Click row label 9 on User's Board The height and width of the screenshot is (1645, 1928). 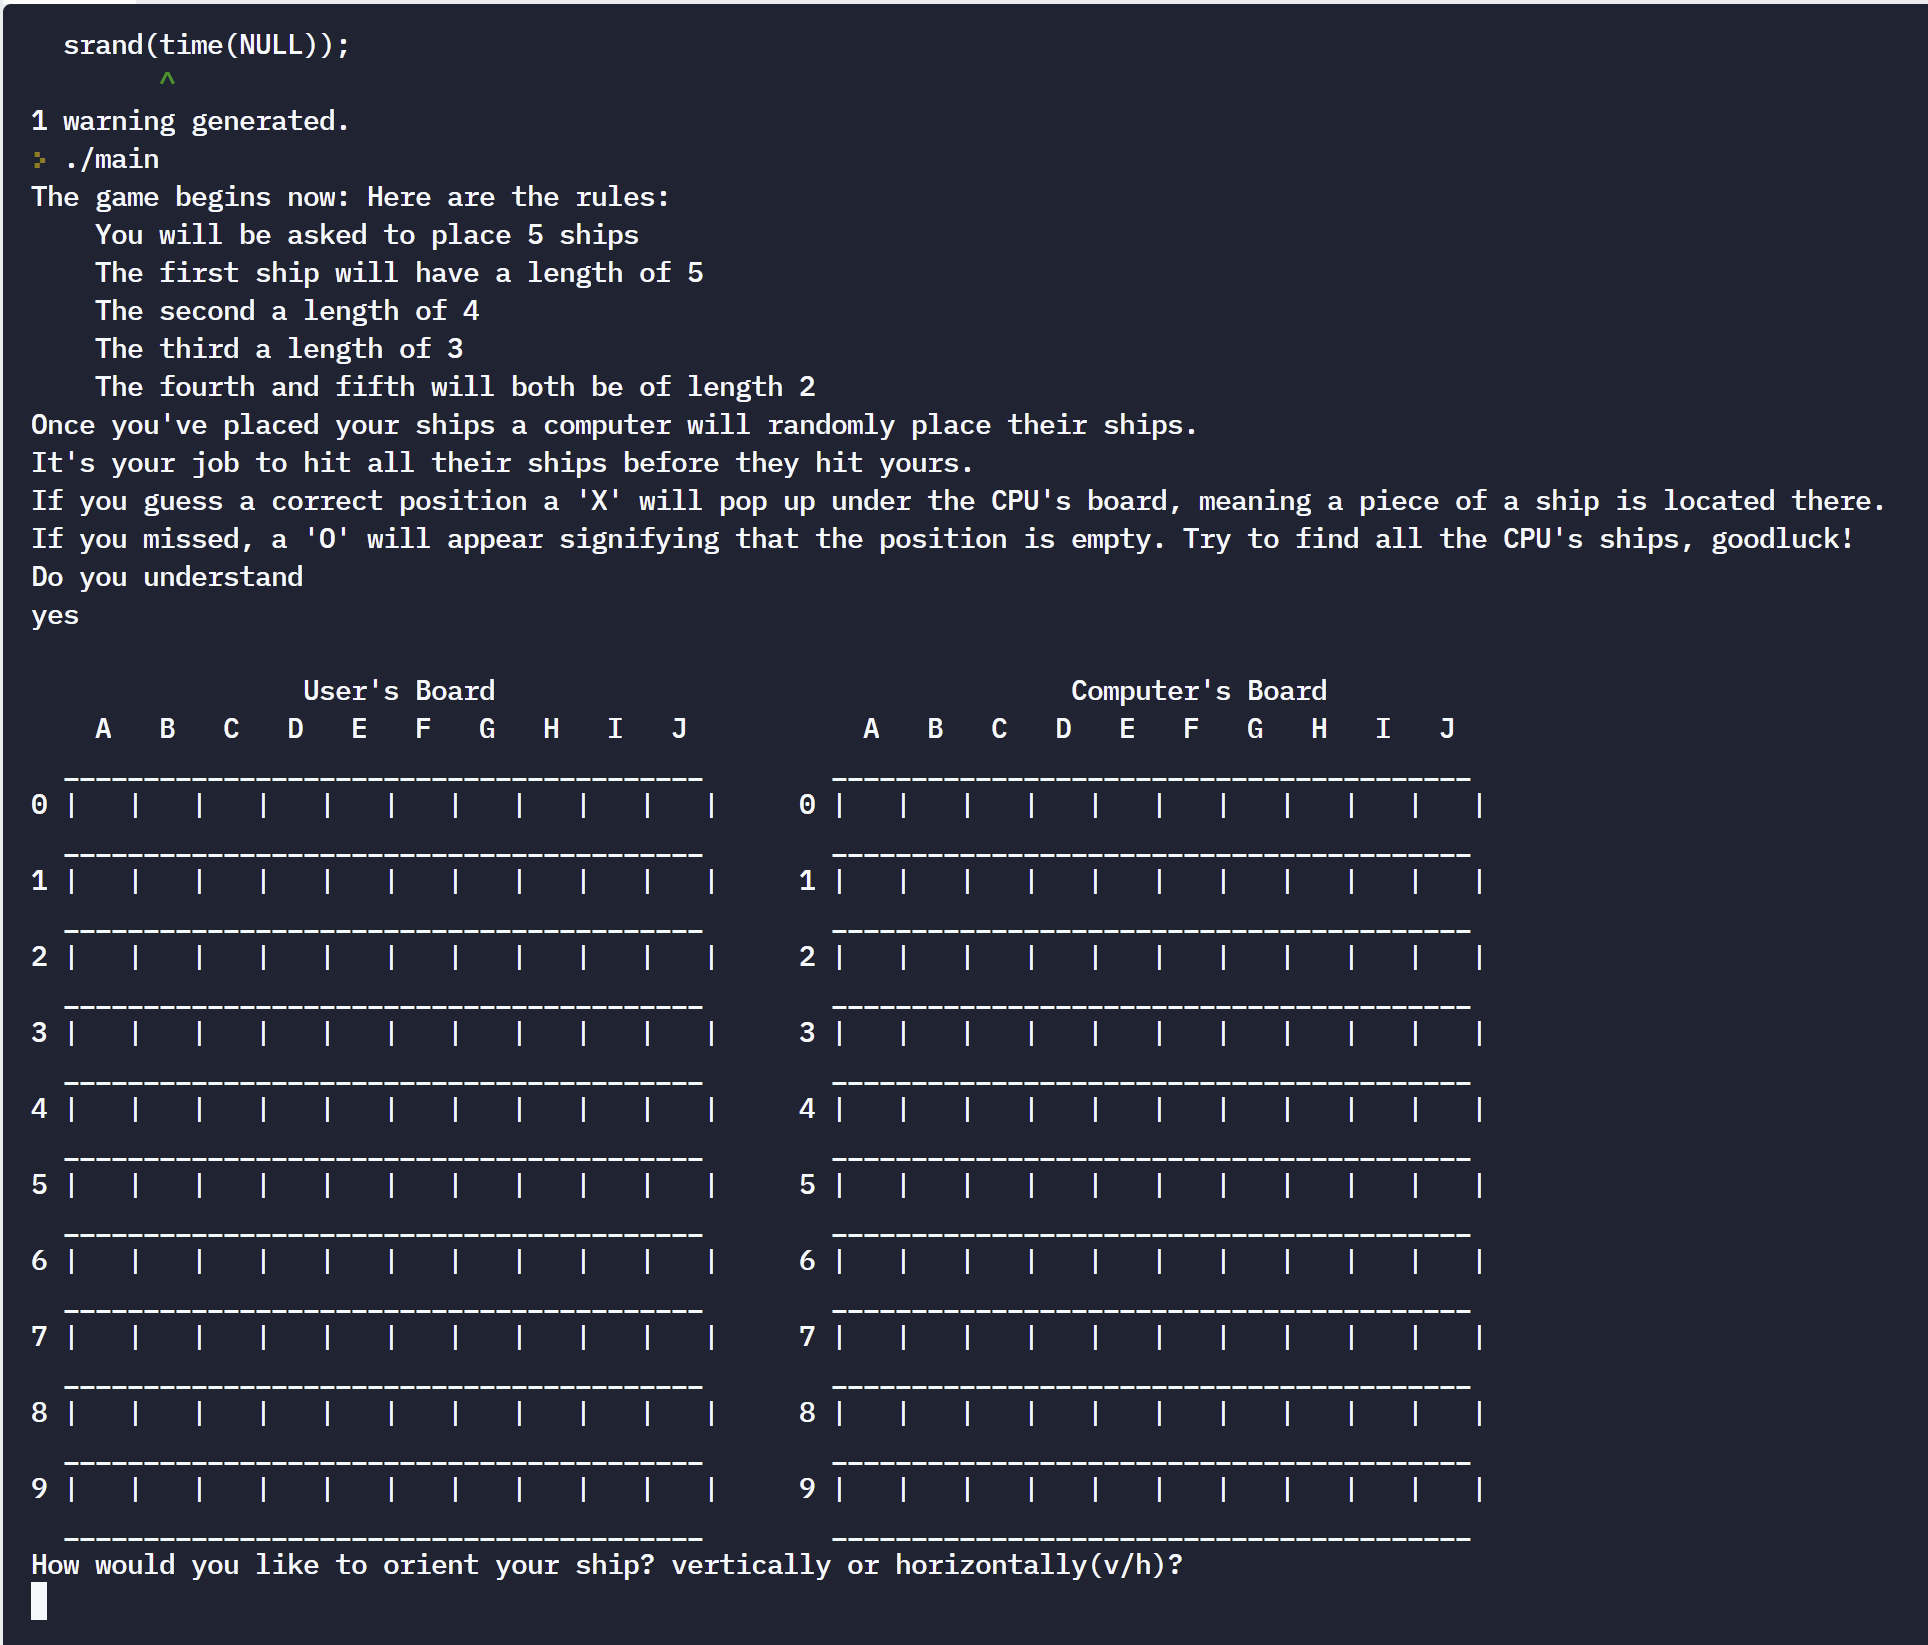[x=40, y=1489]
